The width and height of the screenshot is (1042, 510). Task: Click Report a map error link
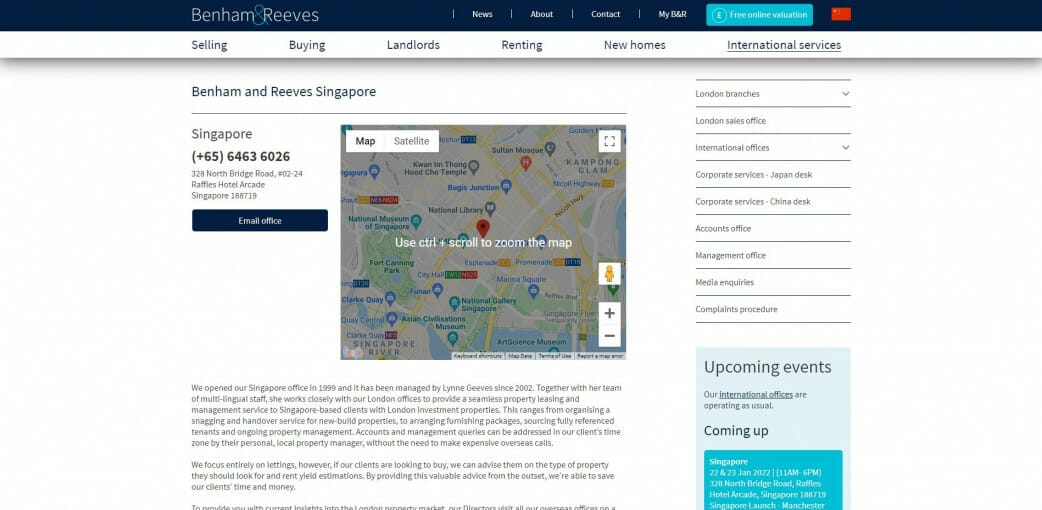600,356
